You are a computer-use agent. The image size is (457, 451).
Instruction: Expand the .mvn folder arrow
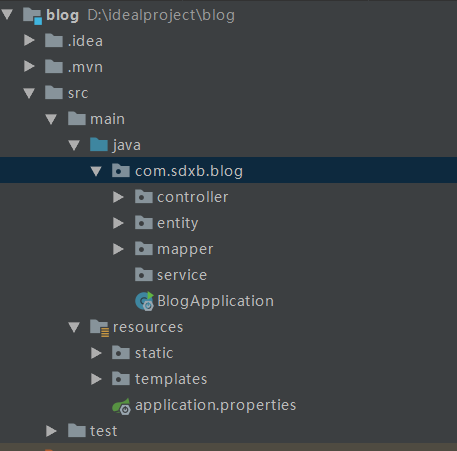[29, 66]
